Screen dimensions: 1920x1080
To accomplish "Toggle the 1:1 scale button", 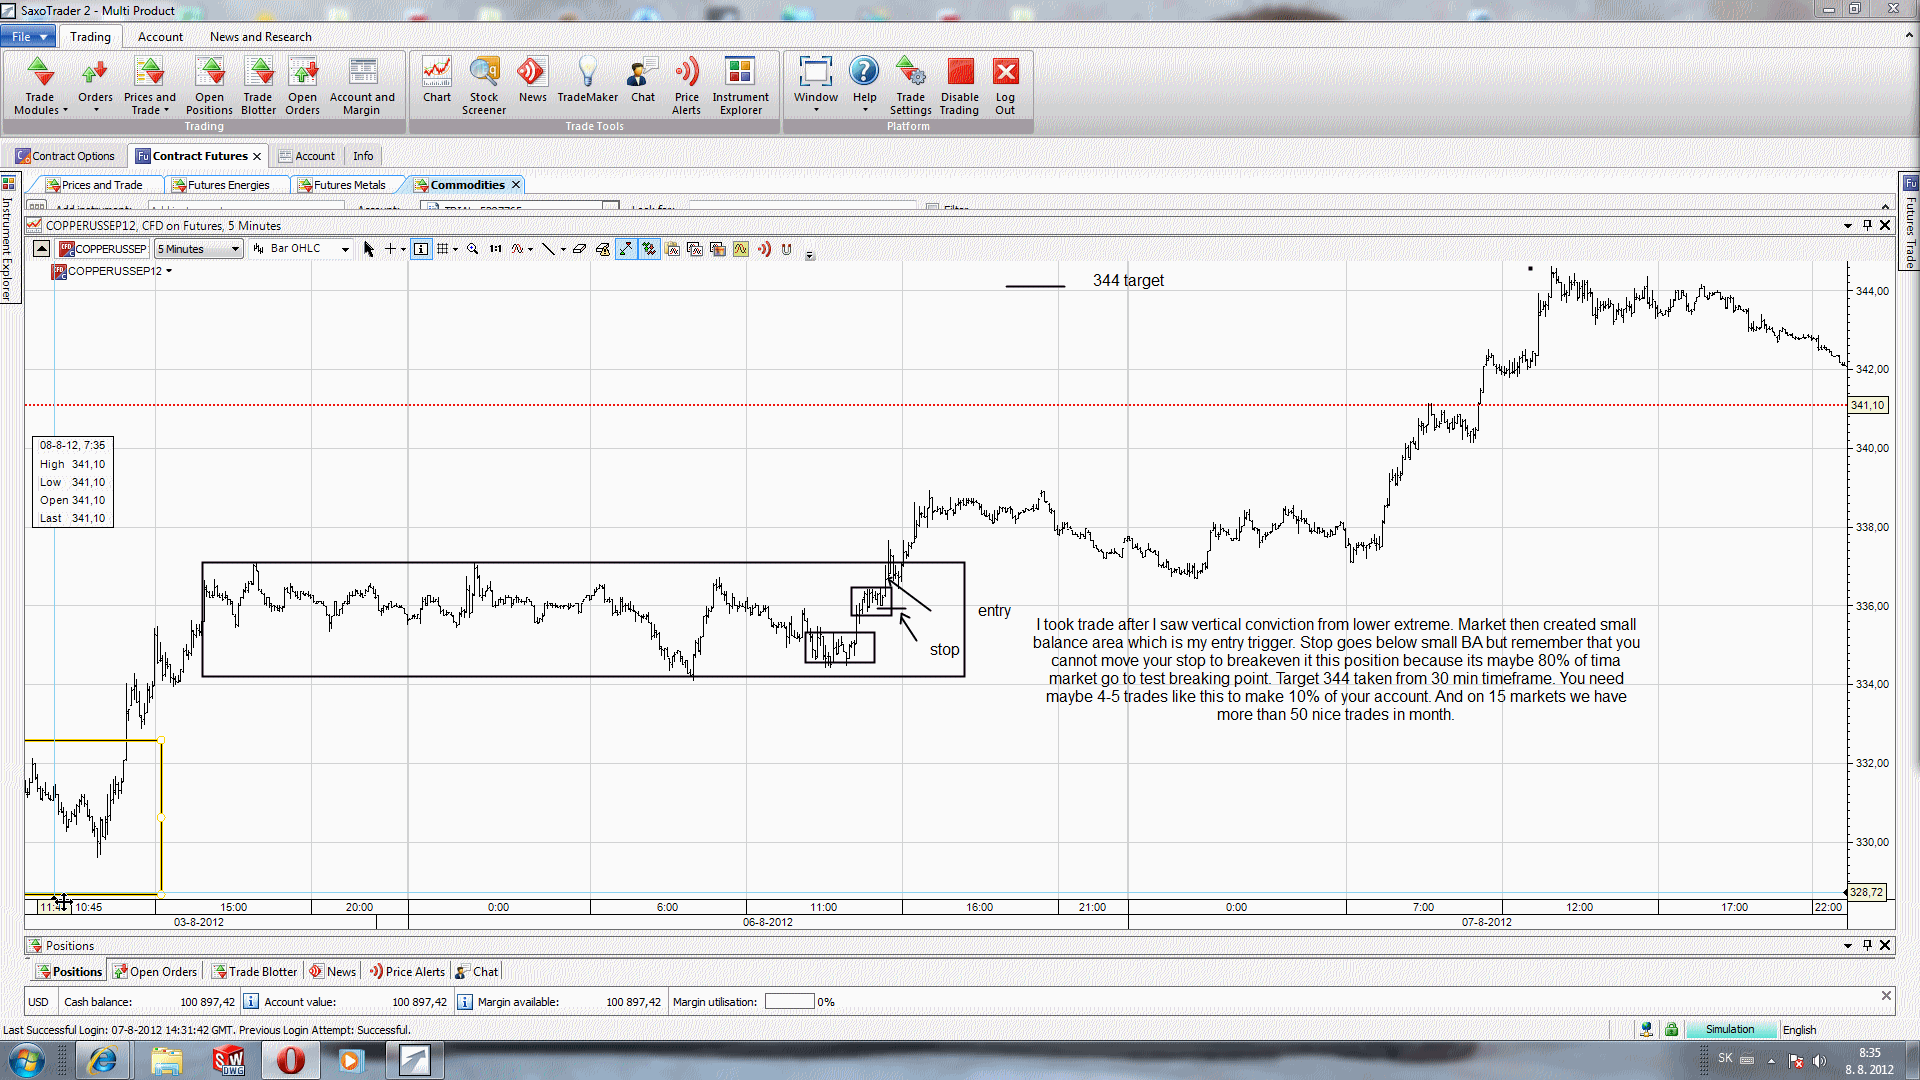I will [x=495, y=249].
